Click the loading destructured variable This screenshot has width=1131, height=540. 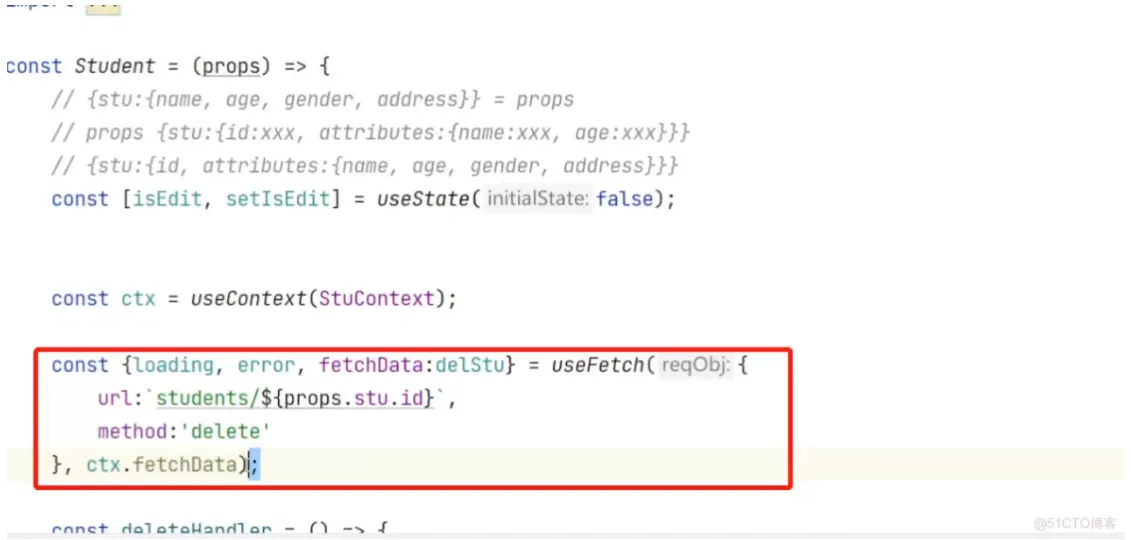coord(174,366)
